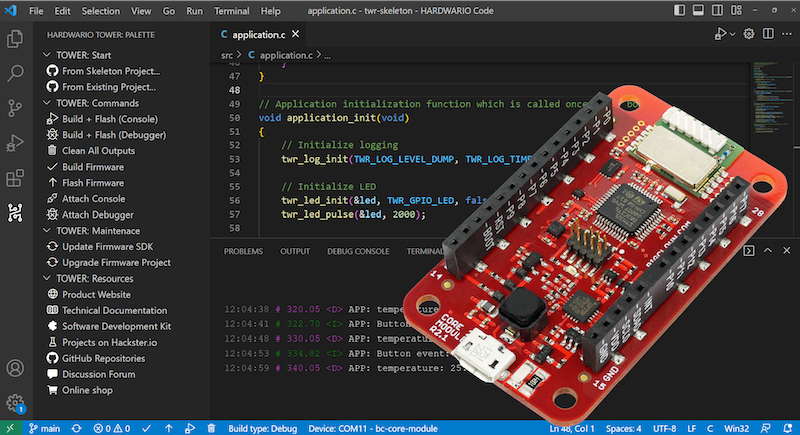Split the editor to the right
Viewport: 800px width, 435px height.
(x=768, y=34)
